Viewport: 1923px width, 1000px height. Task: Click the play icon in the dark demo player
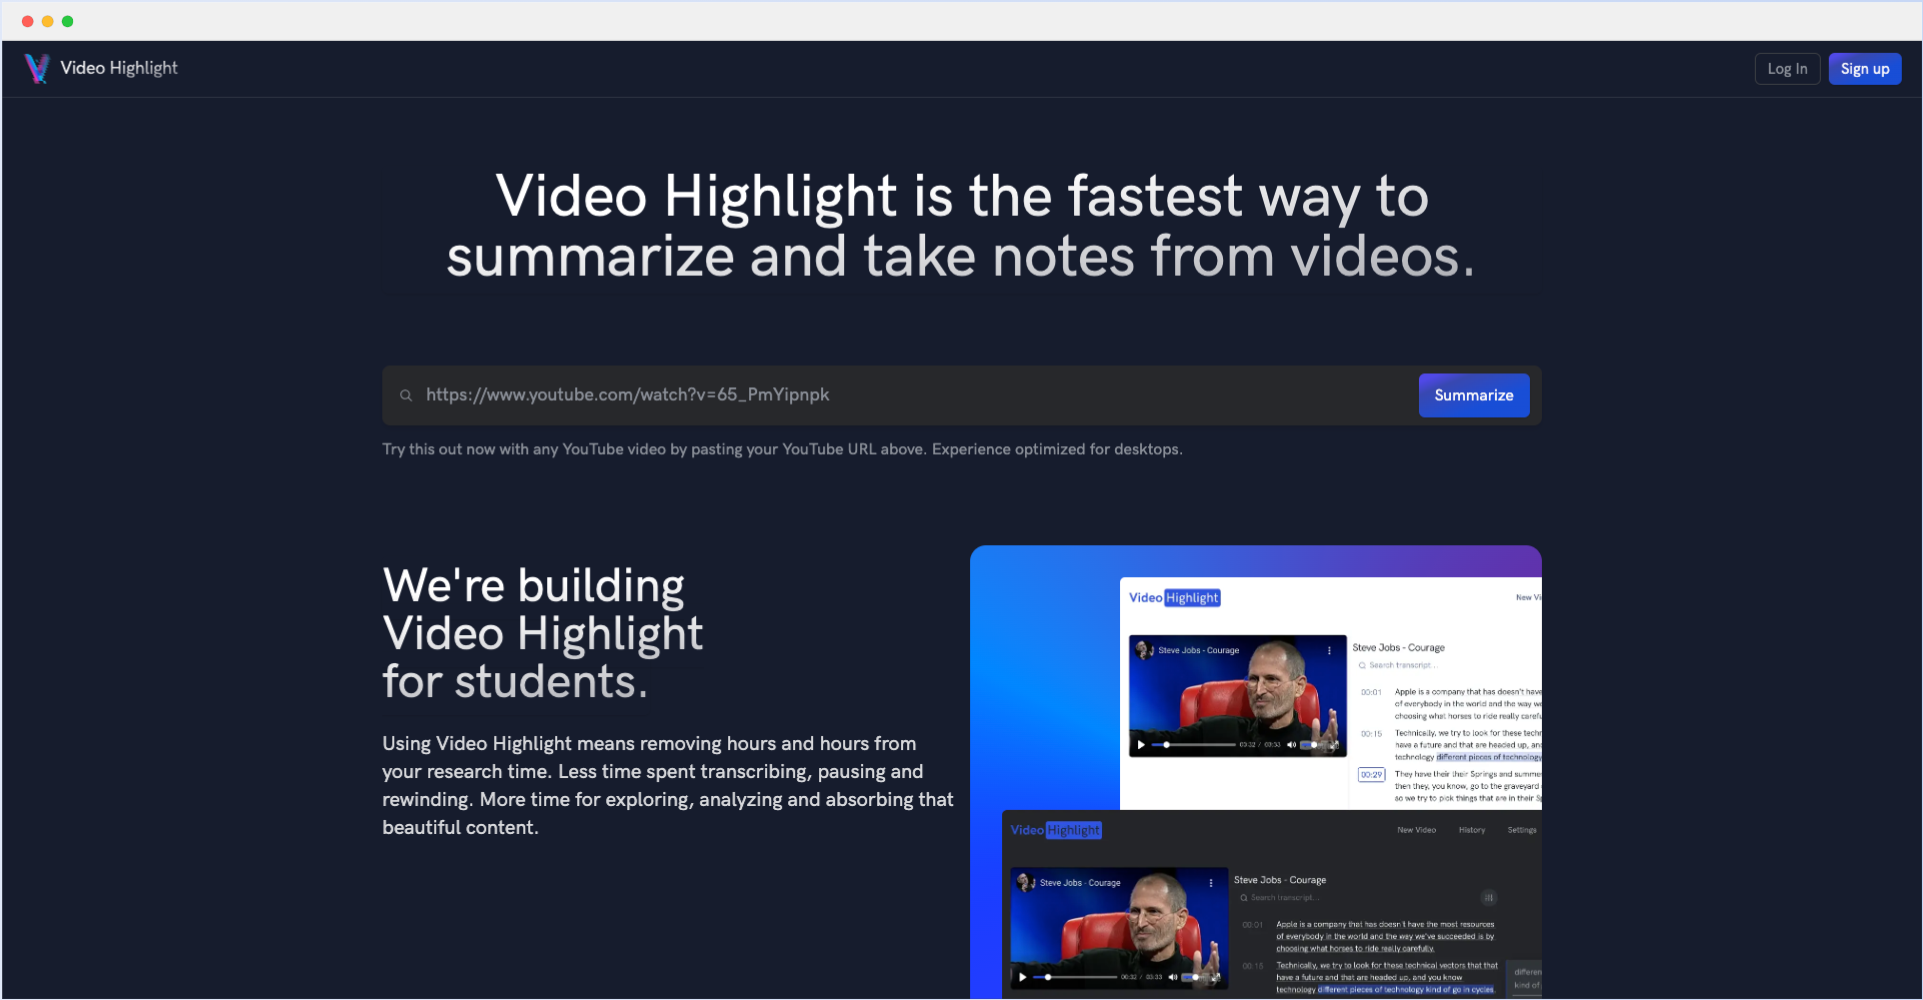point(1022,977)
